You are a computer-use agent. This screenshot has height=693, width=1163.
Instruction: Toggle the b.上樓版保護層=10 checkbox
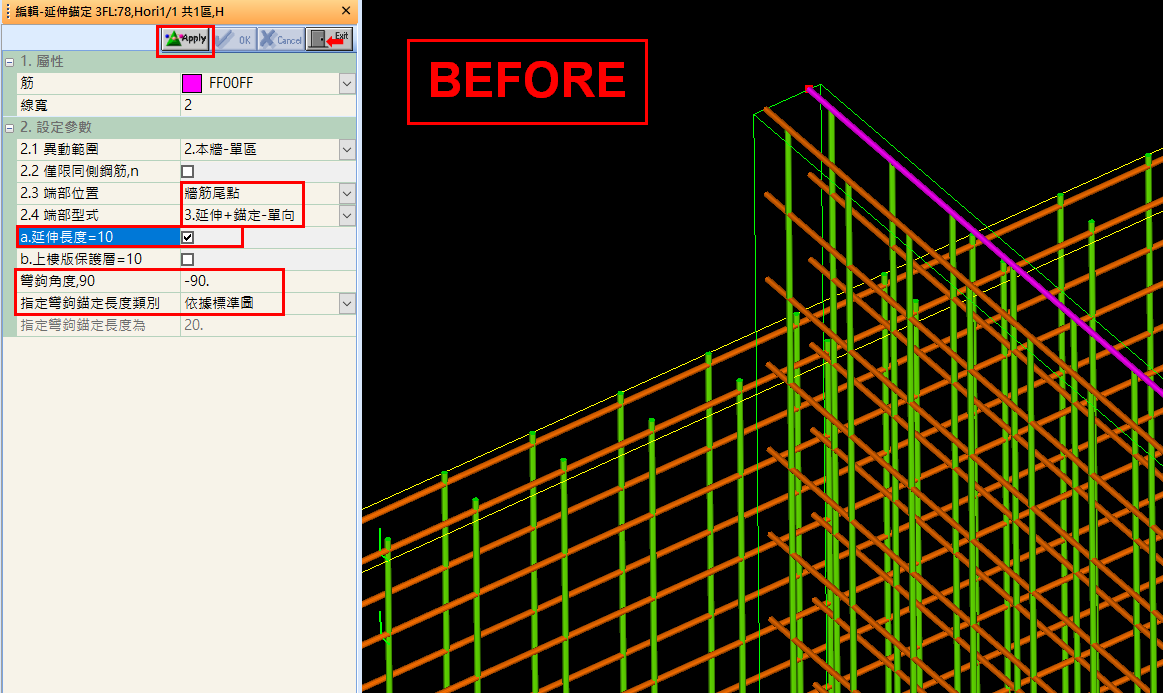click(188, 260)
